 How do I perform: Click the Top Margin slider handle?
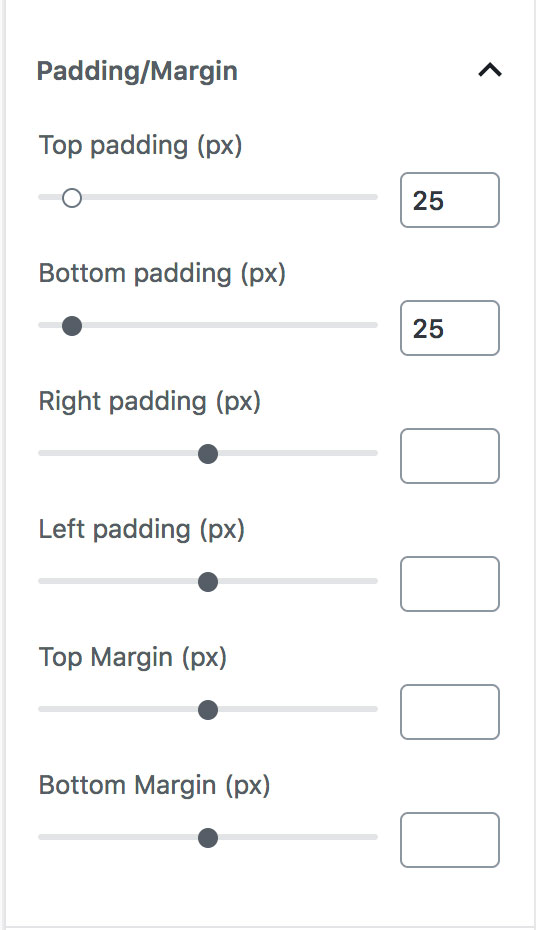208,709
